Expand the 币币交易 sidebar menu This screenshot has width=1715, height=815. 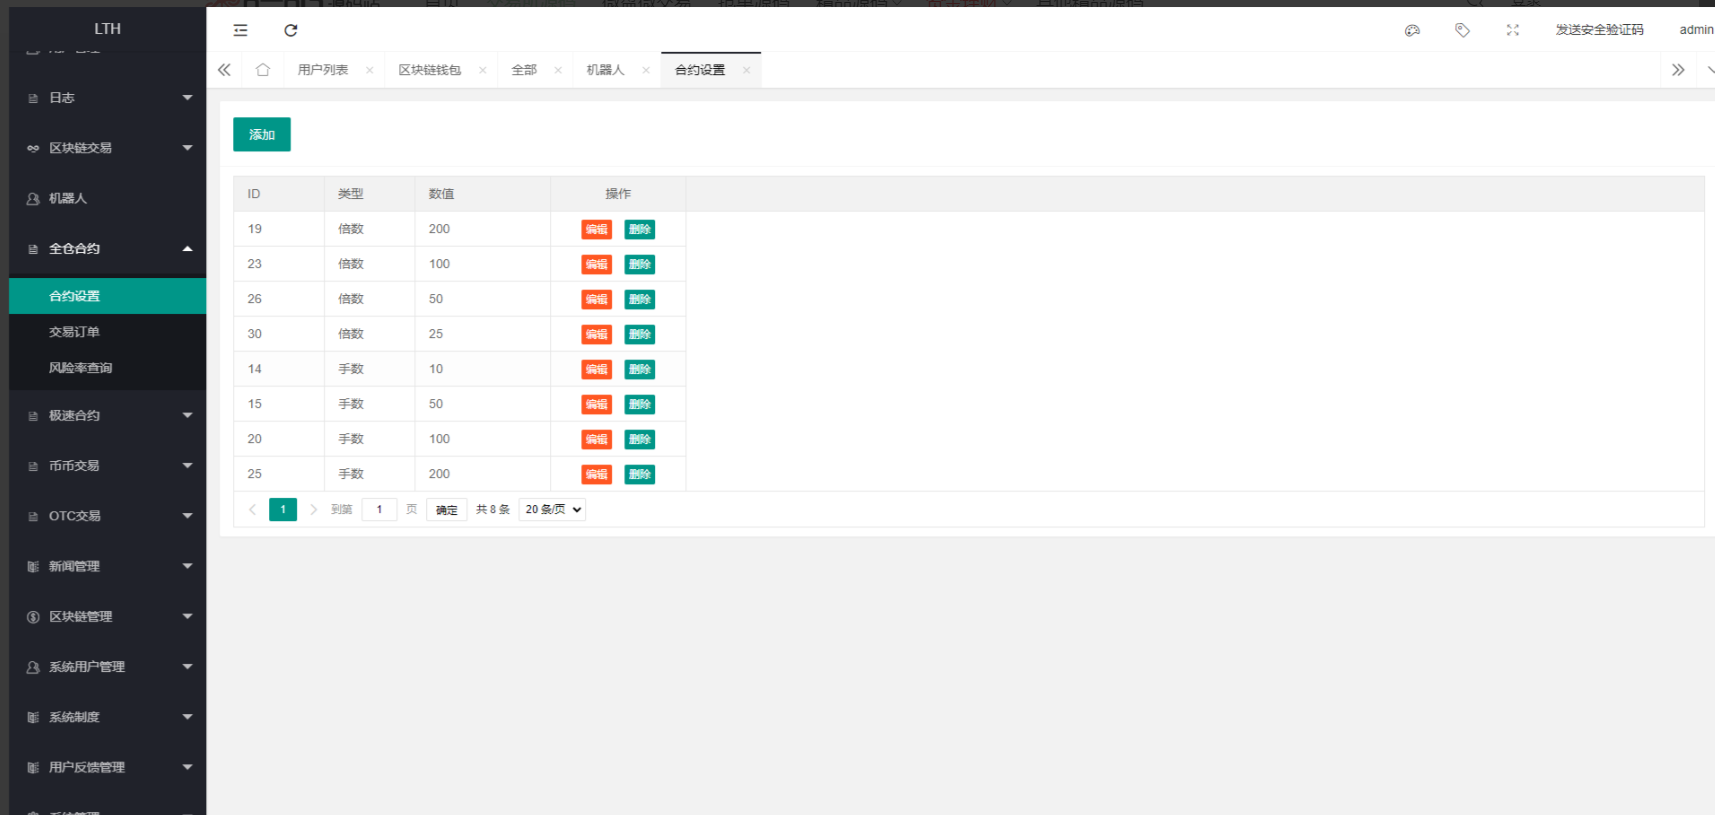[x=107, y=466]
